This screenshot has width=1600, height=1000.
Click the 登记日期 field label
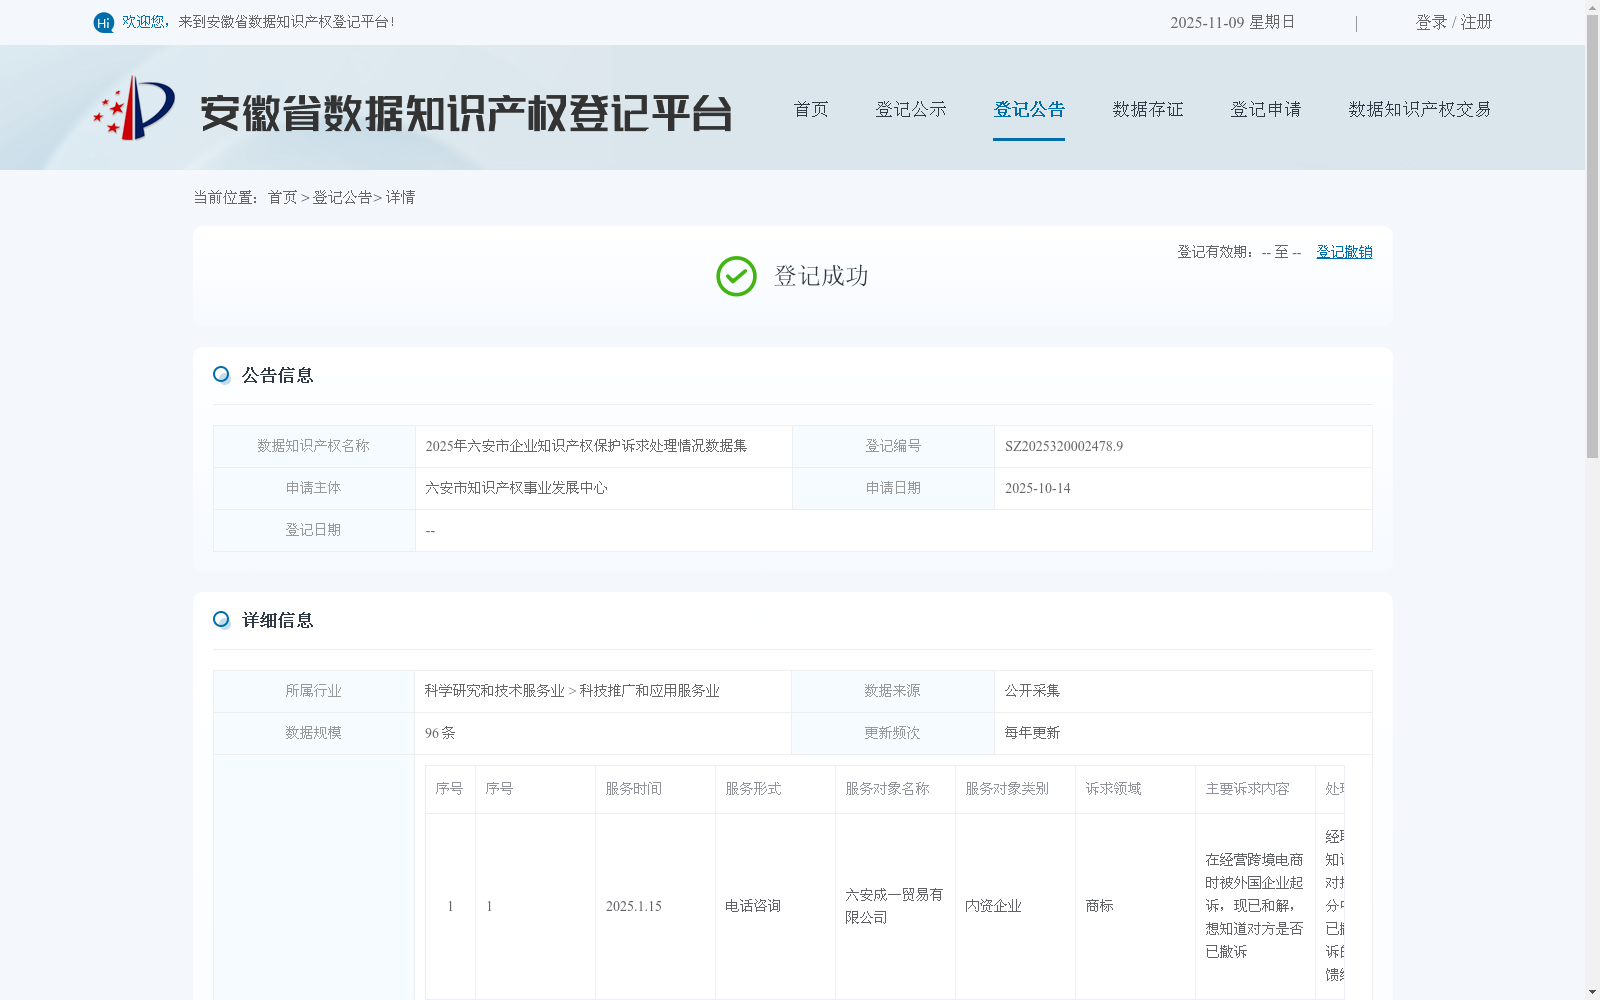313,530
